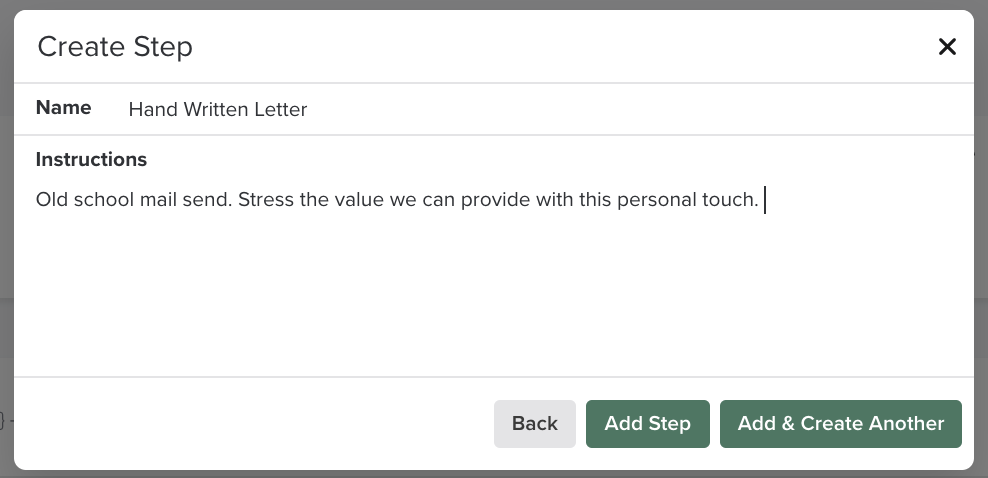Close the Create Step dialog

(947, 47)
